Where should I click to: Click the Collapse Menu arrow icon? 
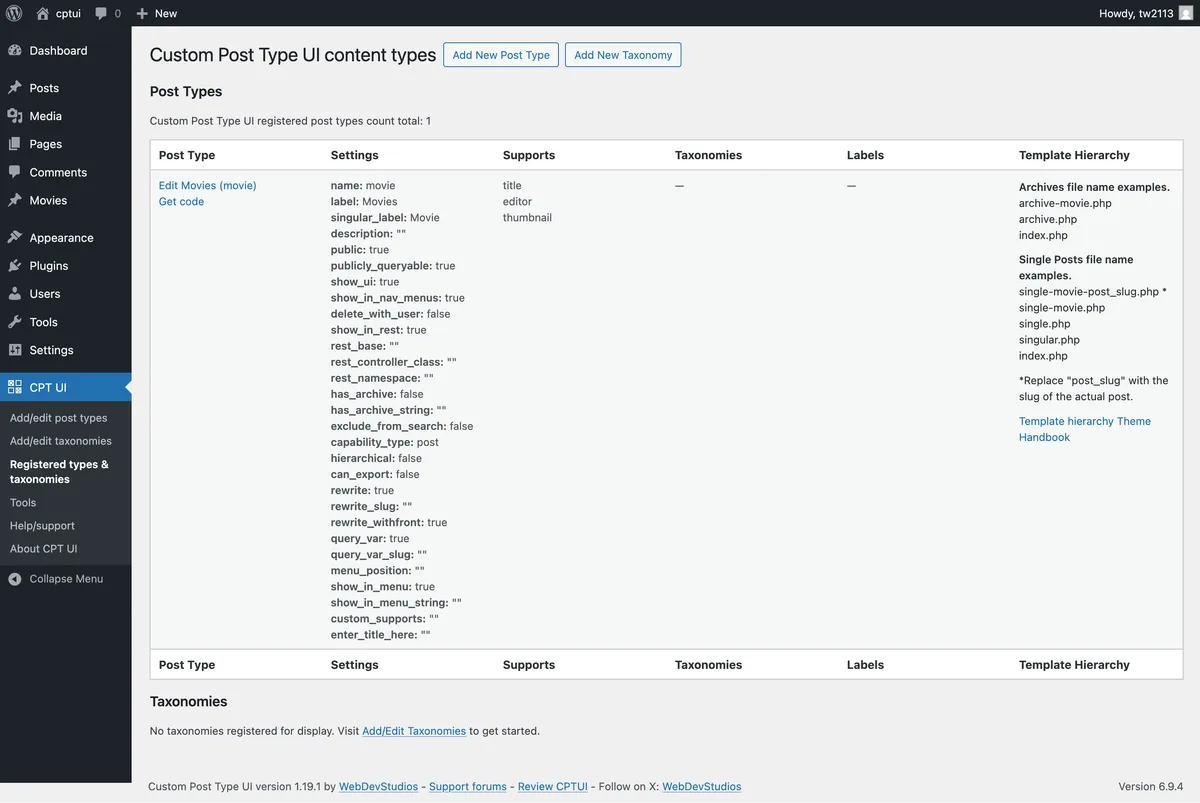click(x=15, y=579)
